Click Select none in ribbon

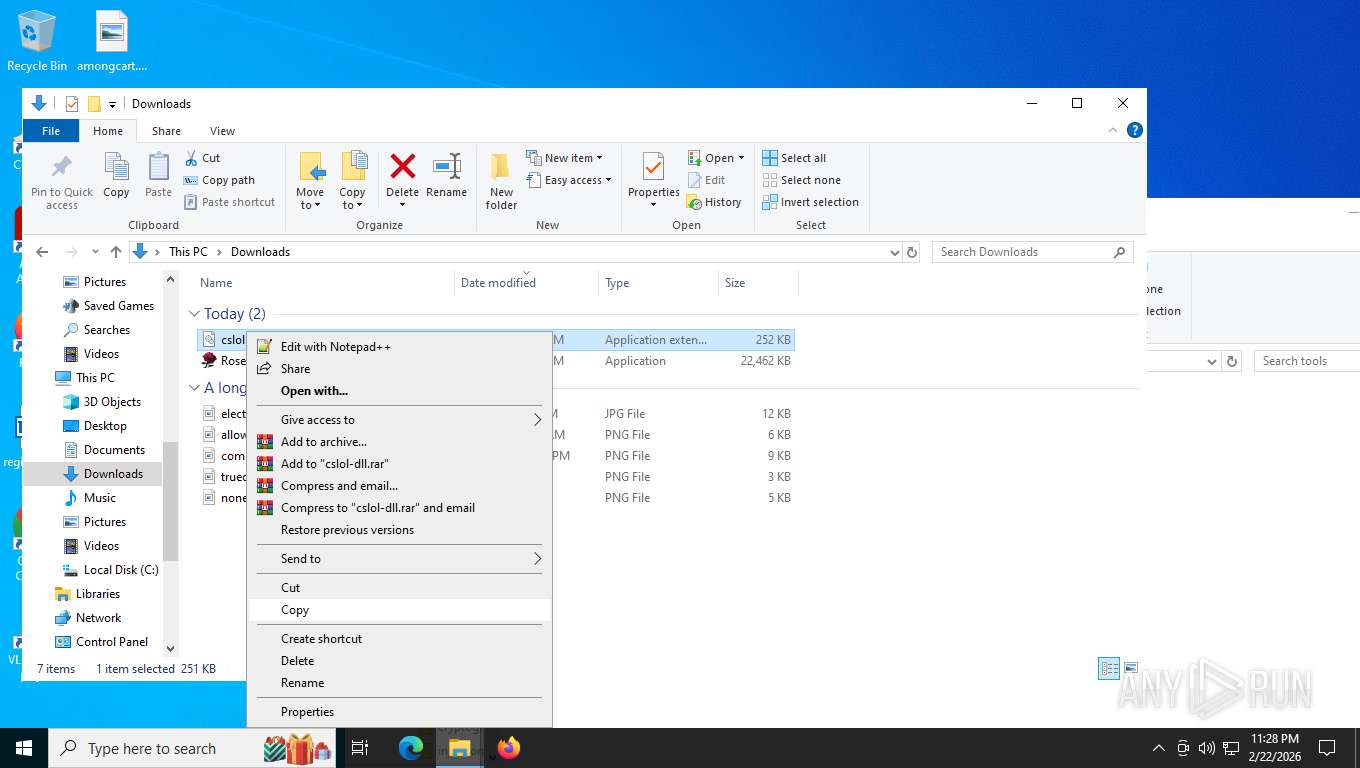(801, 180)
